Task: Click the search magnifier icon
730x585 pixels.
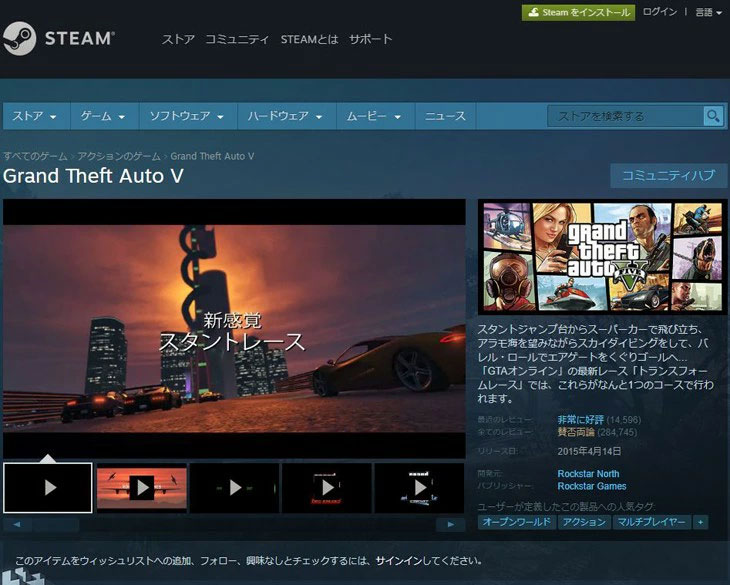Action: pos(713,116)
